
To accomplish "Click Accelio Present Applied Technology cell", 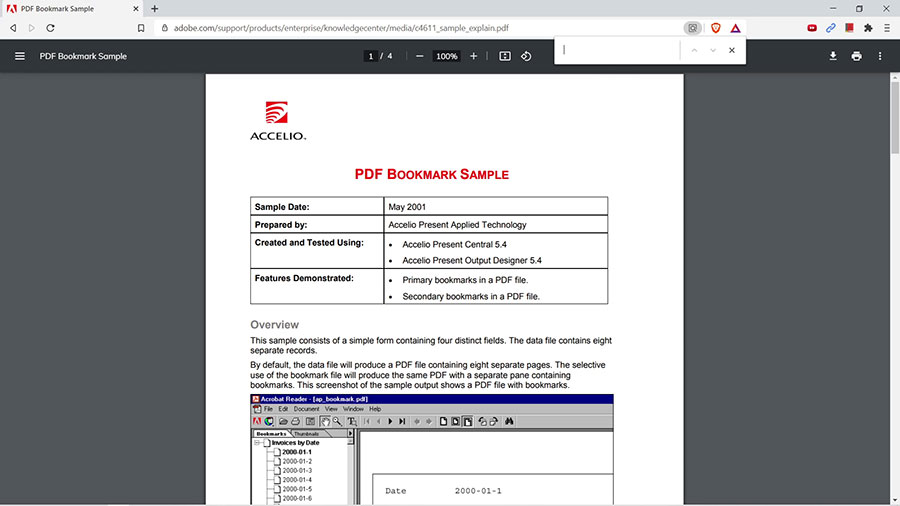I will pyautogui.click(x=496, y=224).
